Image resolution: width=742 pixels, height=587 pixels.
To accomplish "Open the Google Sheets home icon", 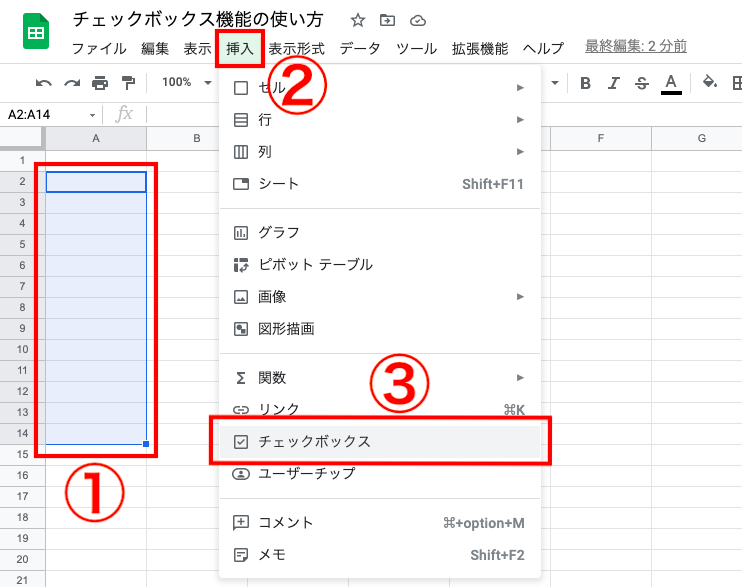I will (36, 32).
